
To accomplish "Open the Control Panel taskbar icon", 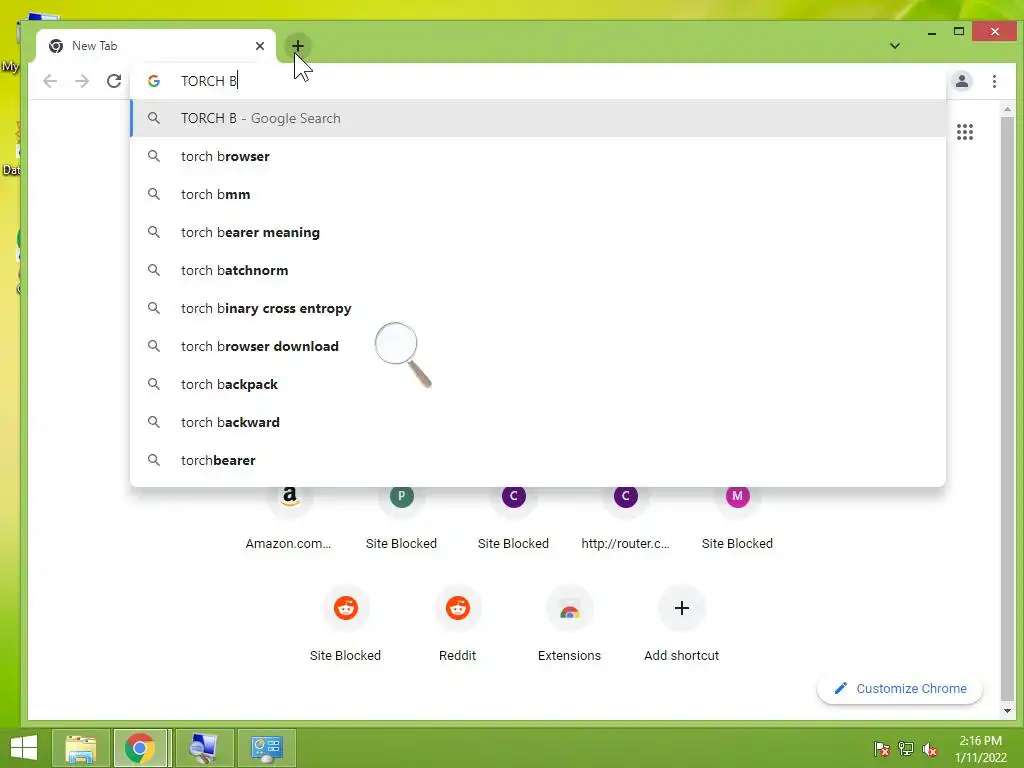I will click(266, 748).
